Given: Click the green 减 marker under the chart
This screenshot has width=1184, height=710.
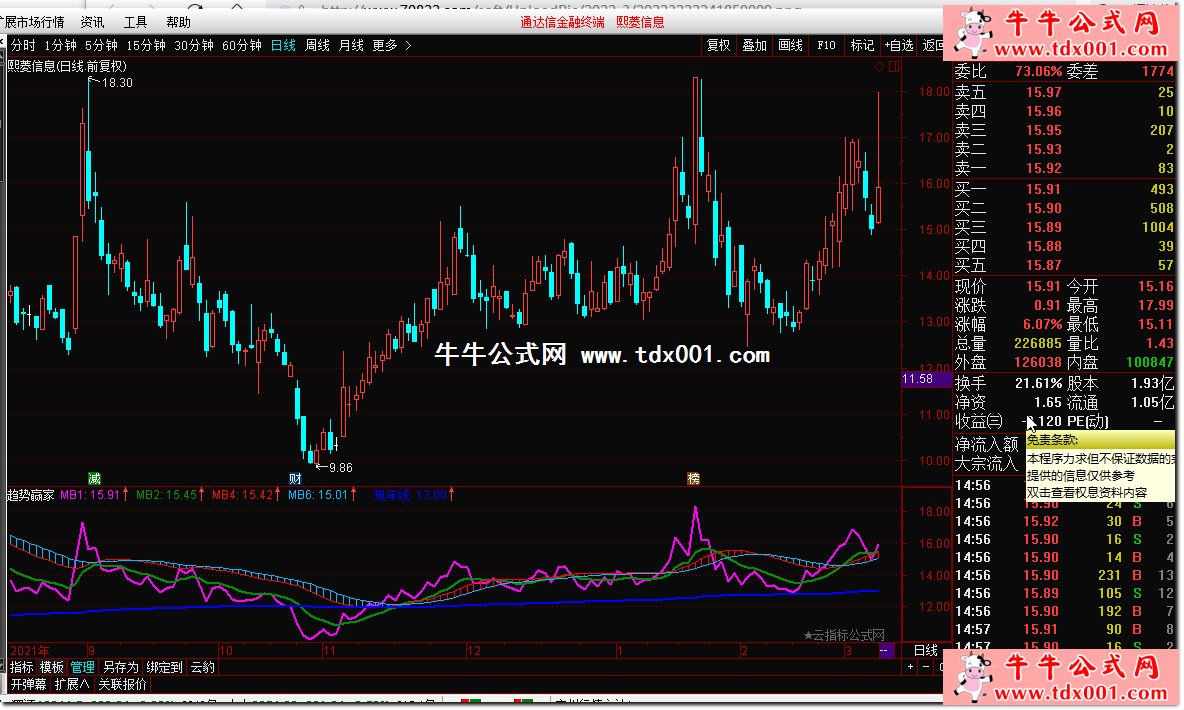Looking at the screenshot, I should pos(95,477).
